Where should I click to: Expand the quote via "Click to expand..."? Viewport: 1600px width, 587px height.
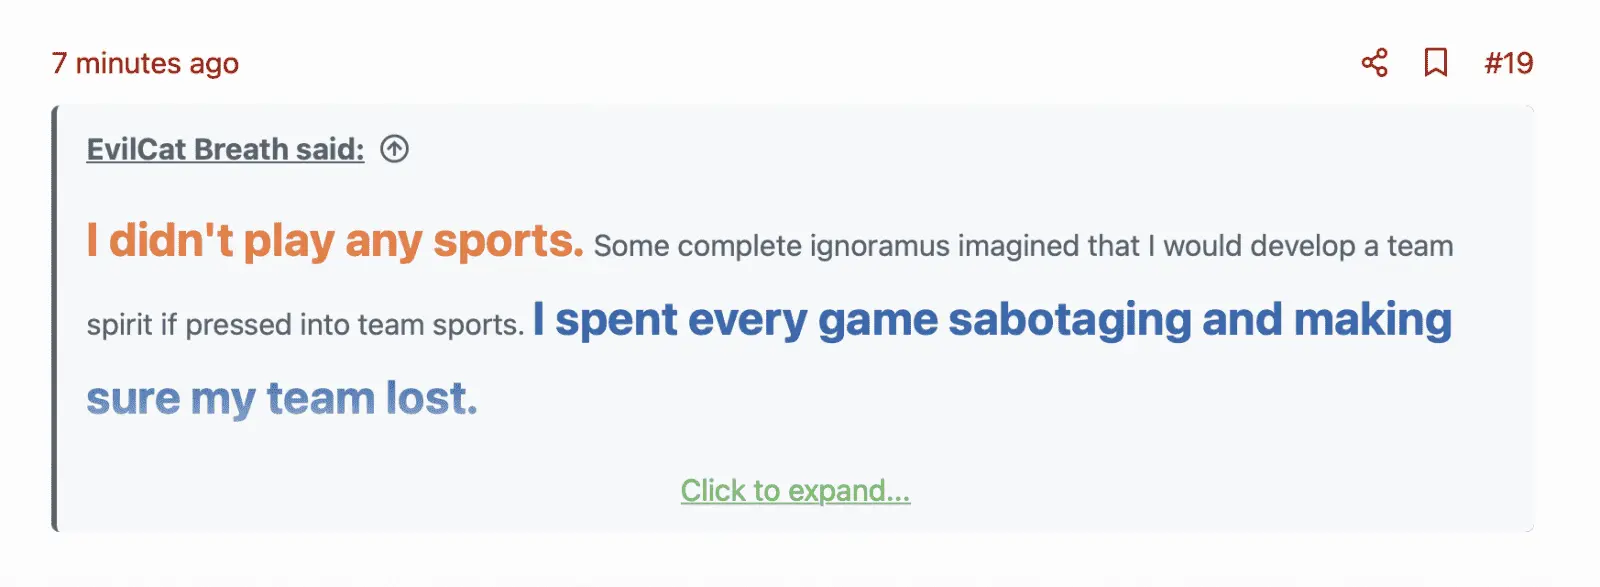point(795,490)
